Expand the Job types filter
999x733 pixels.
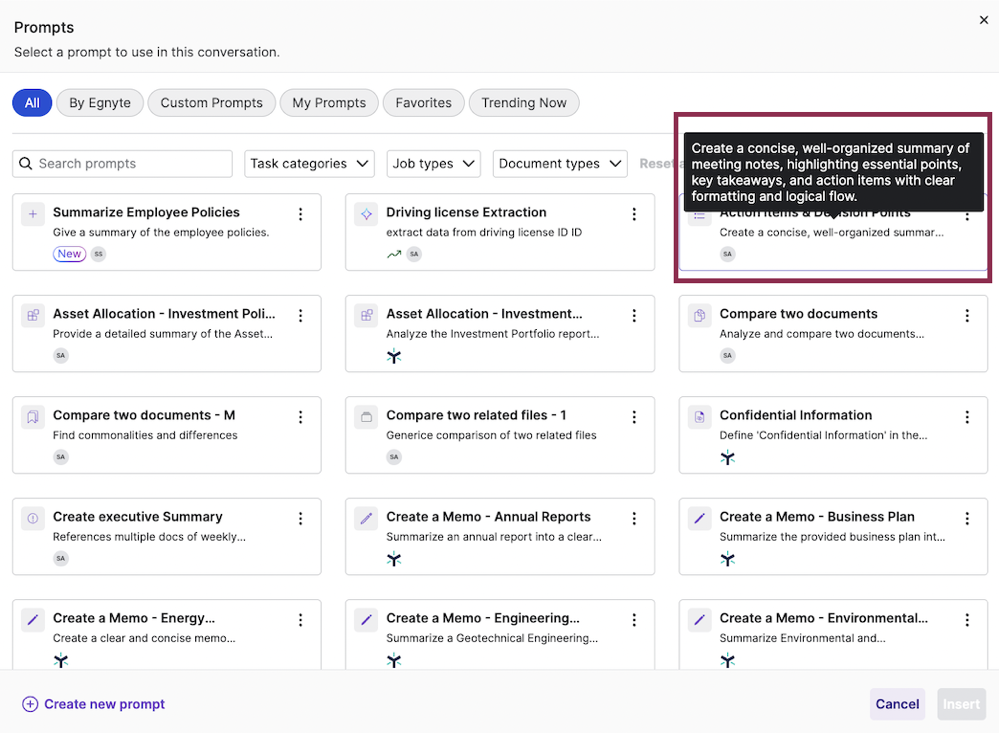(433, 163)
